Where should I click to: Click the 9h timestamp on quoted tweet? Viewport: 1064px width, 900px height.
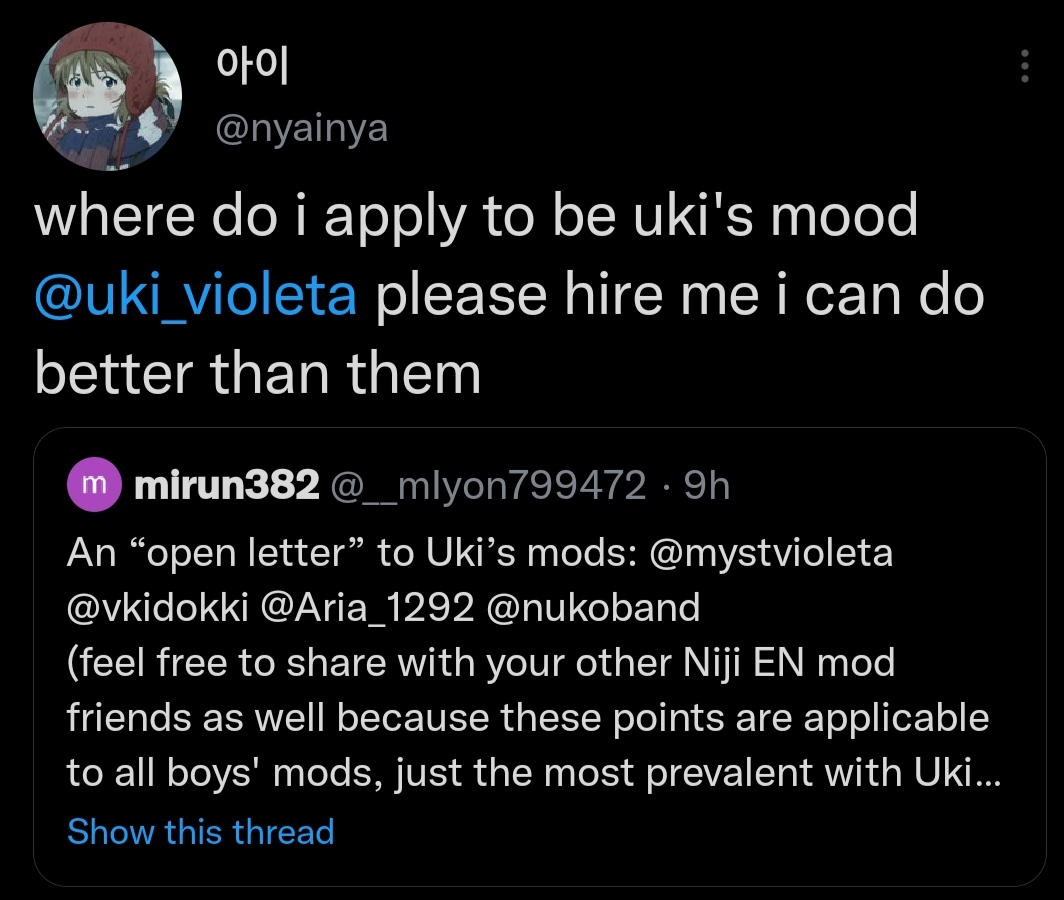click(706, 486)
